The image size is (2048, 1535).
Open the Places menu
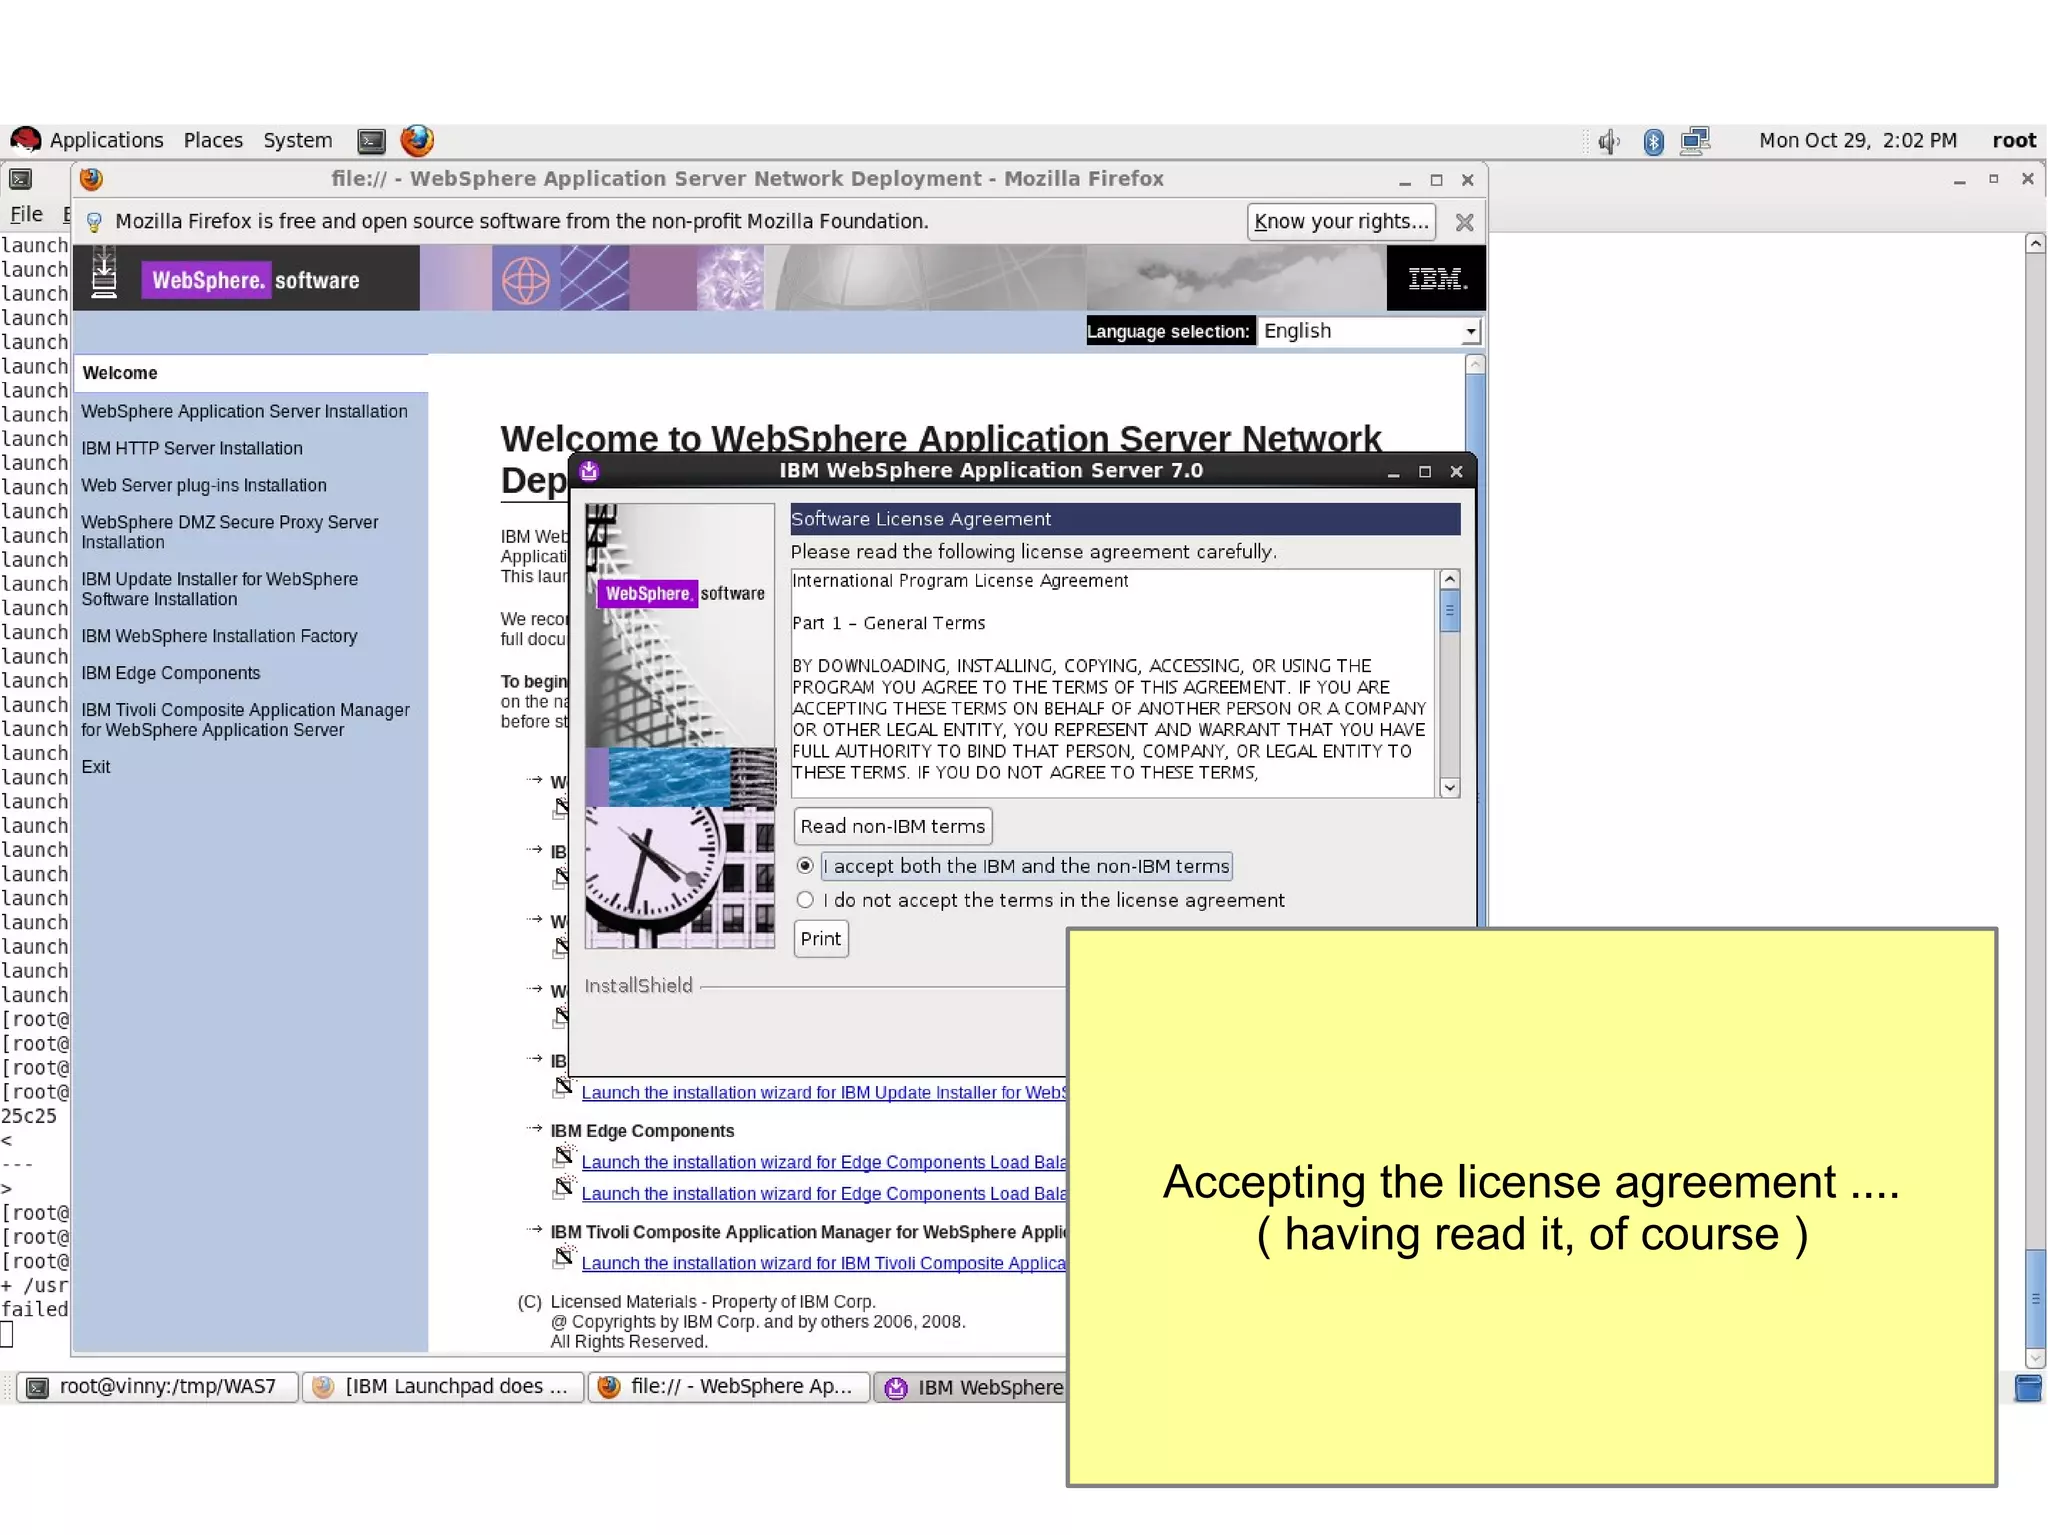[x=213, y=141]
